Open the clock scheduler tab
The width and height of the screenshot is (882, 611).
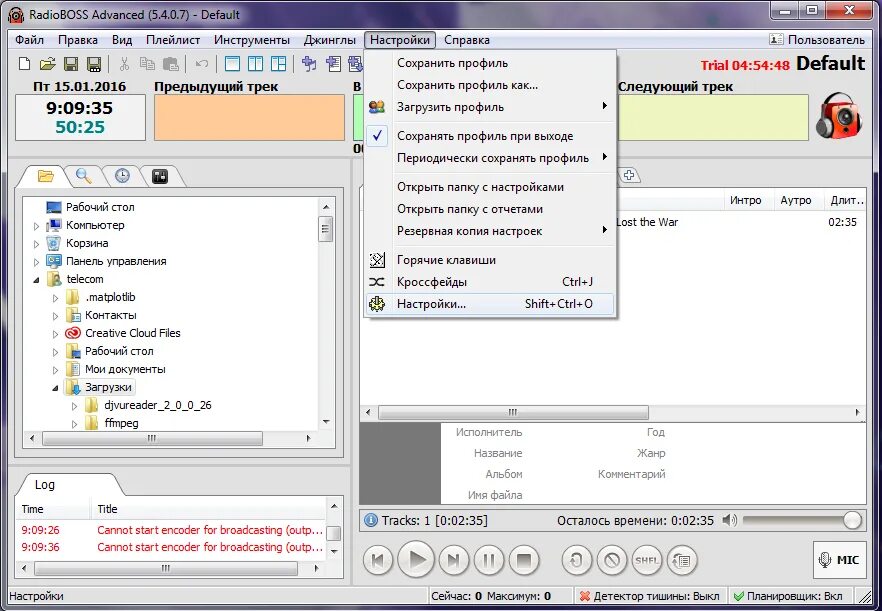click(122, 176)
